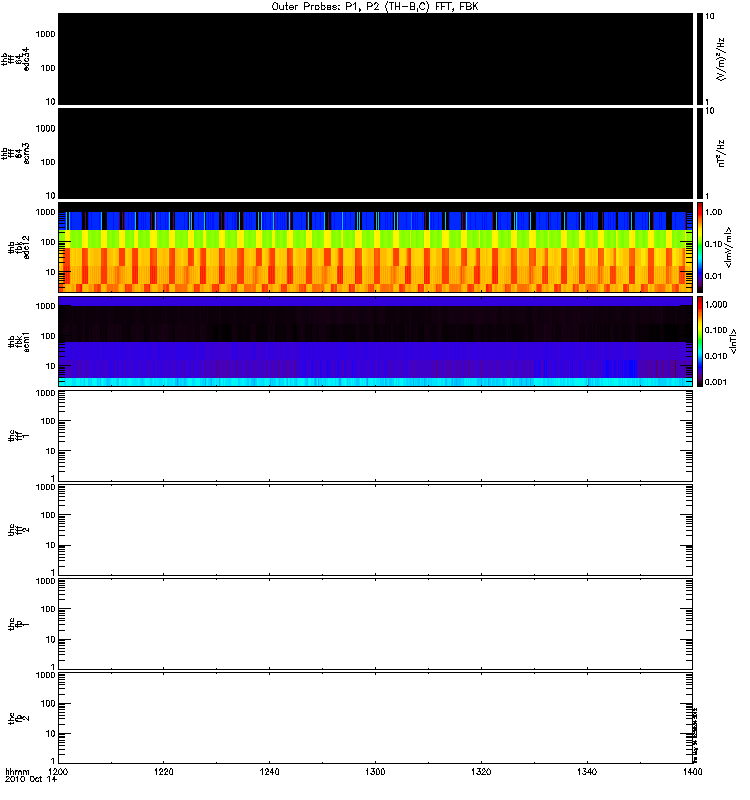Click the 'thb fff 64 scm3' axis label
The height and width of the screenshot is (800, 750).
tap(16, 154)
